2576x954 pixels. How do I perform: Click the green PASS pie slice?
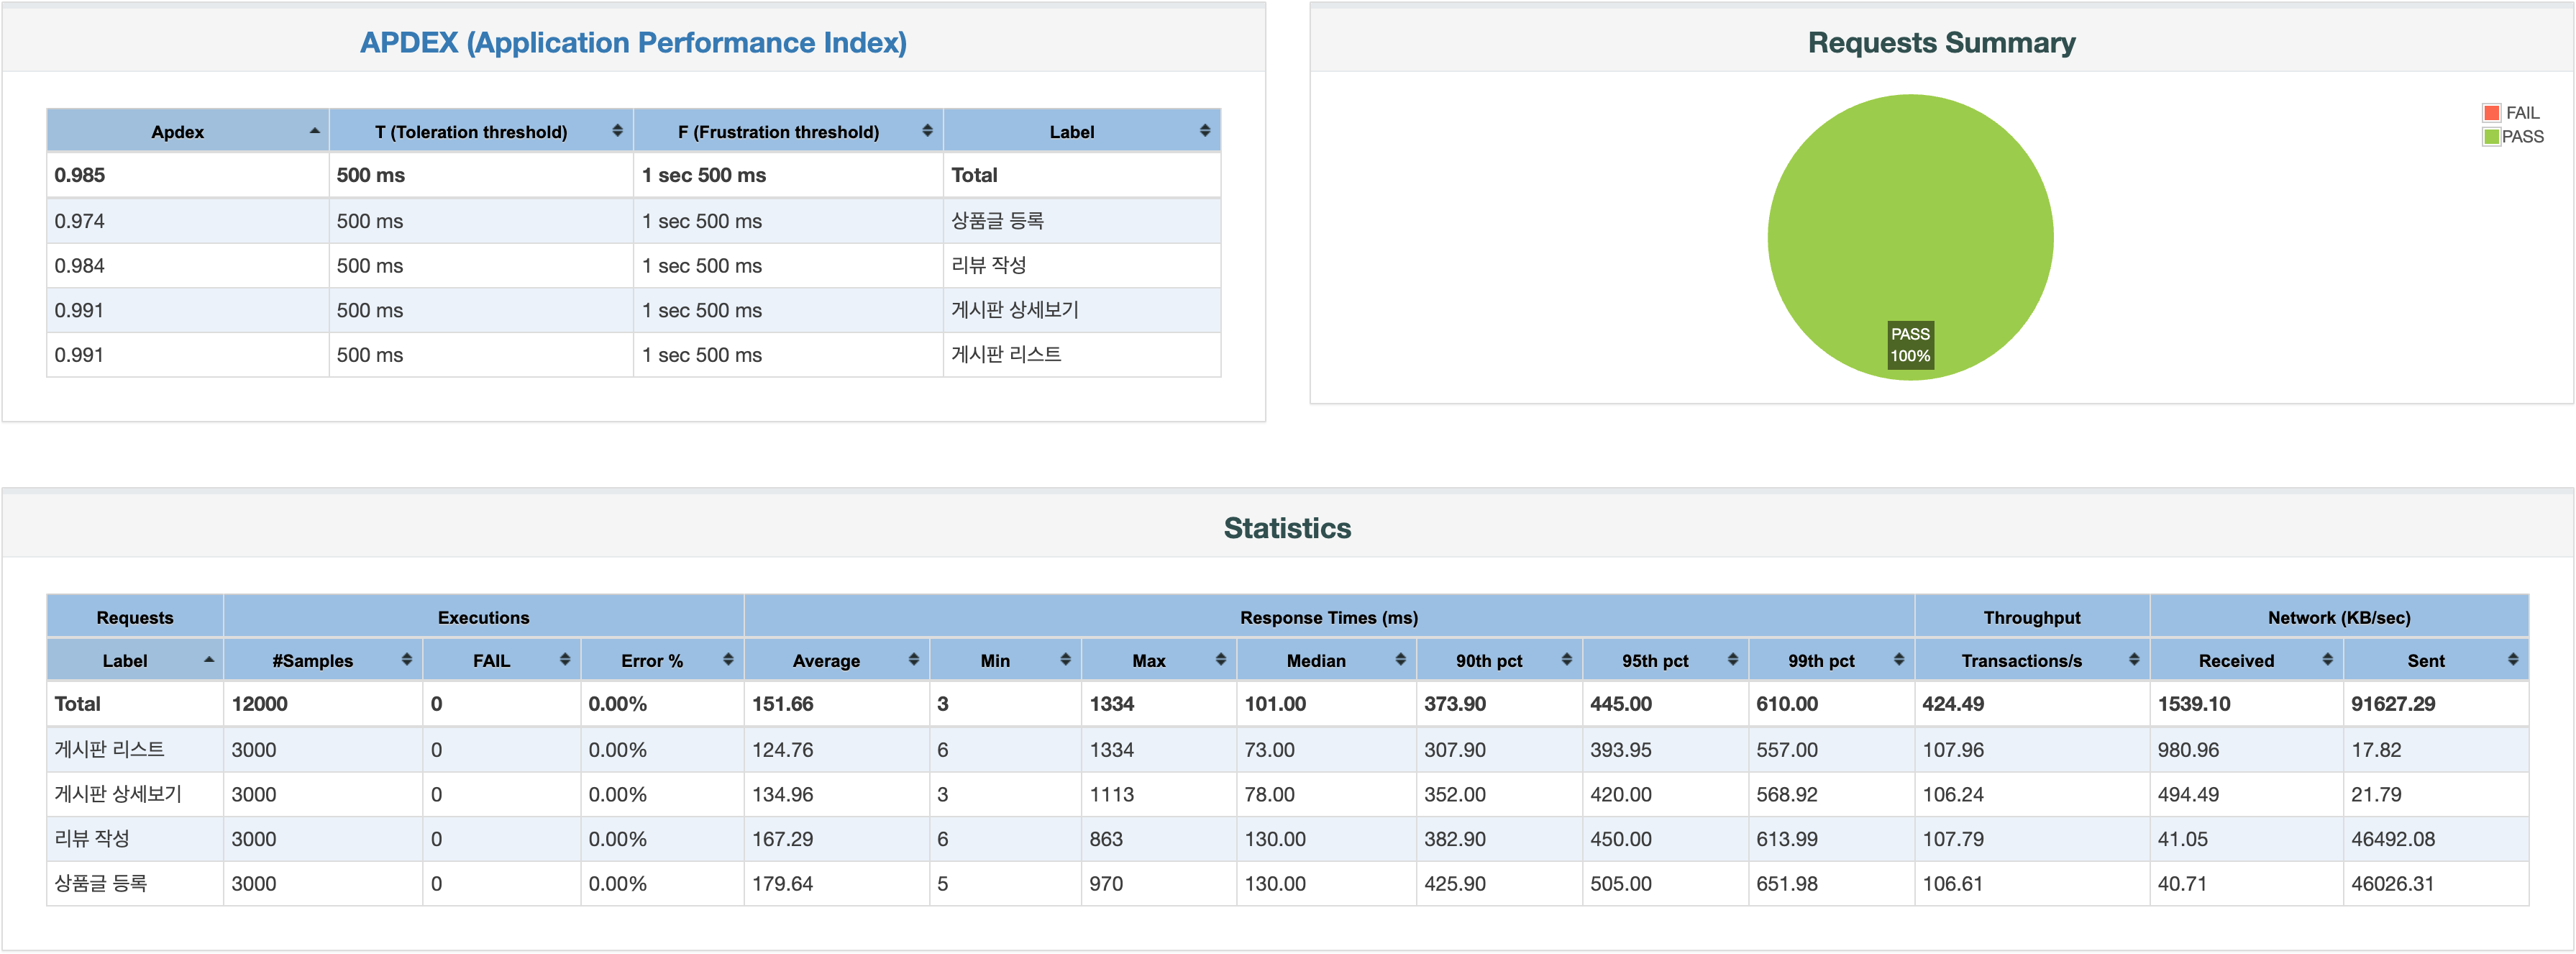coord(1909,220)
